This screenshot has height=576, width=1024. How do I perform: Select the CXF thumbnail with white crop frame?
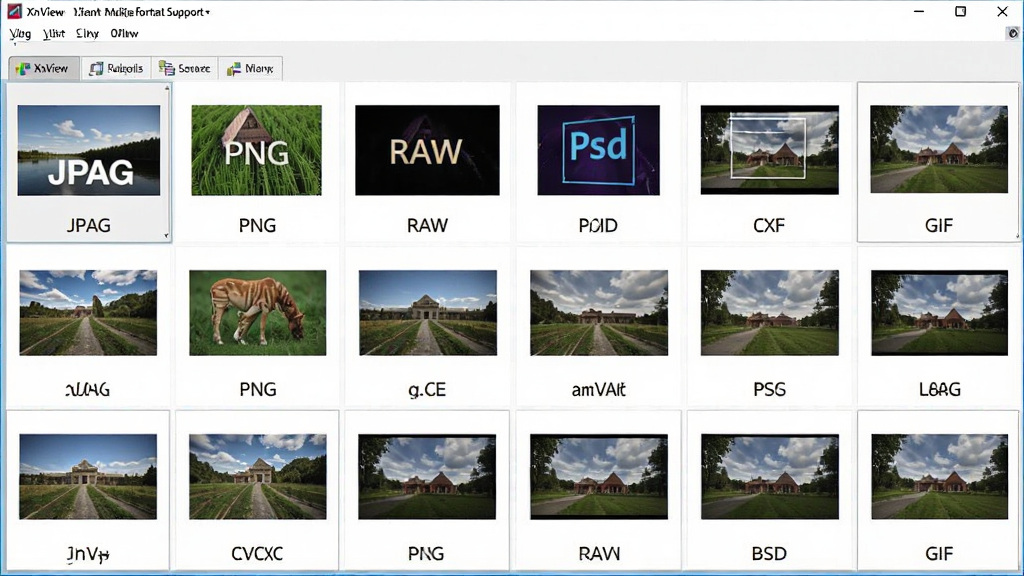click(769, 150)
